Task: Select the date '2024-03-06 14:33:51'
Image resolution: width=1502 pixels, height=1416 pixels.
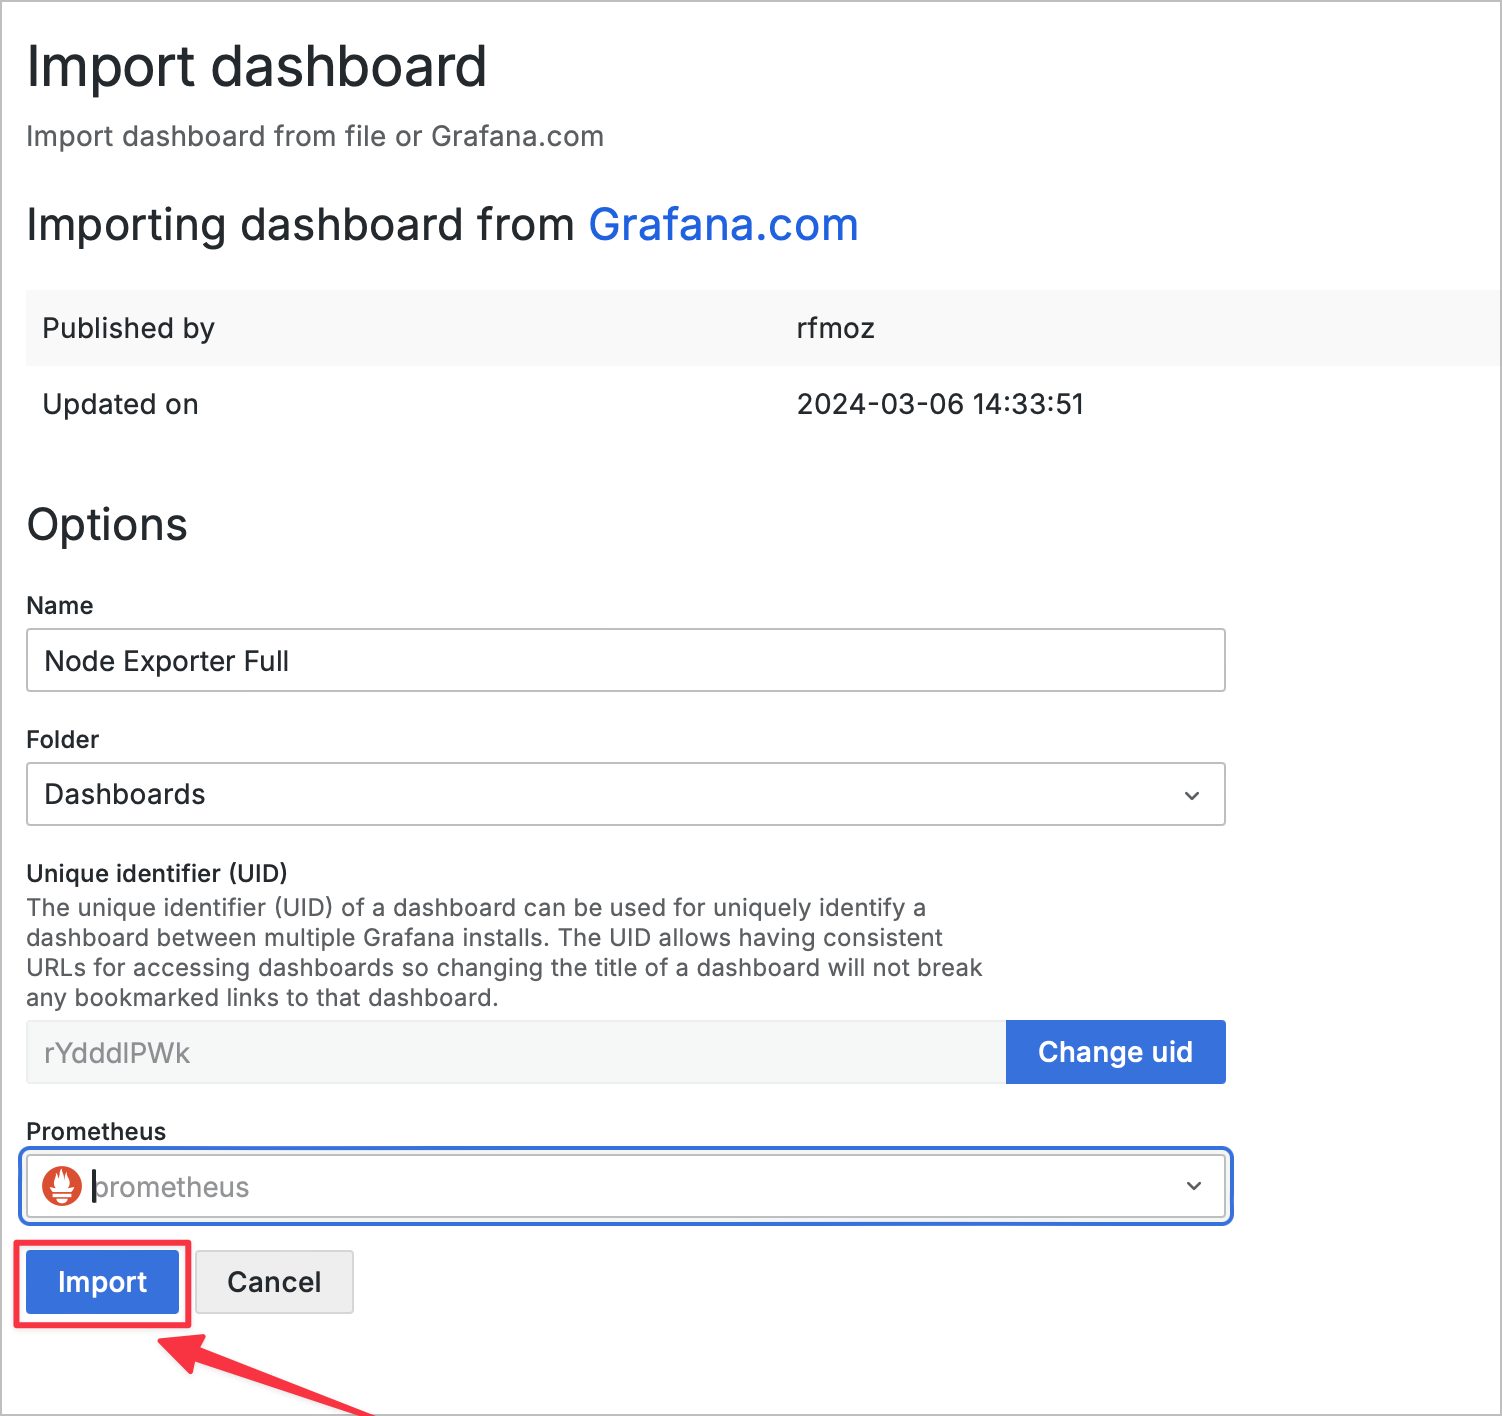Action: (x=940, y=404)
